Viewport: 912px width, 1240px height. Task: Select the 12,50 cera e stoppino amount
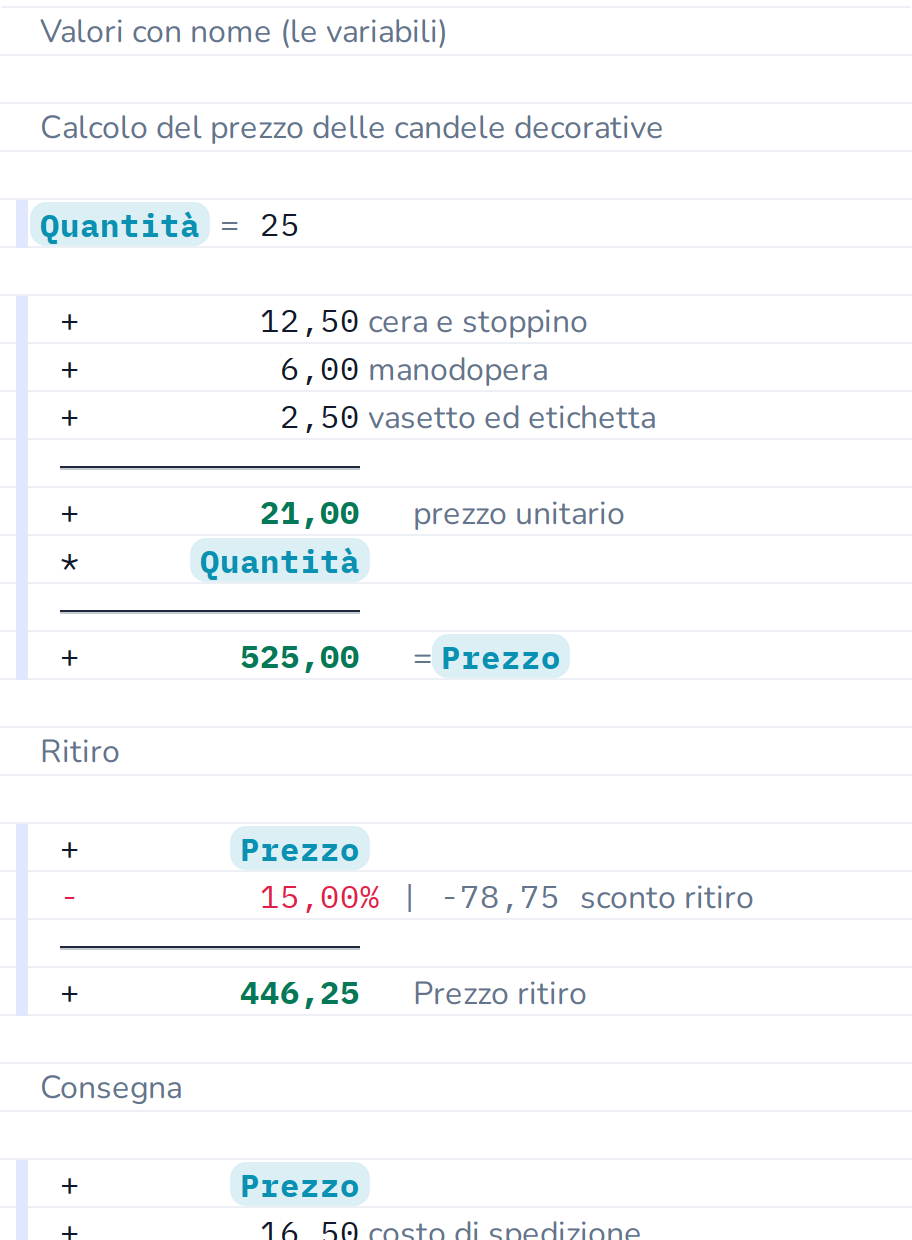[x=309, y=322]
